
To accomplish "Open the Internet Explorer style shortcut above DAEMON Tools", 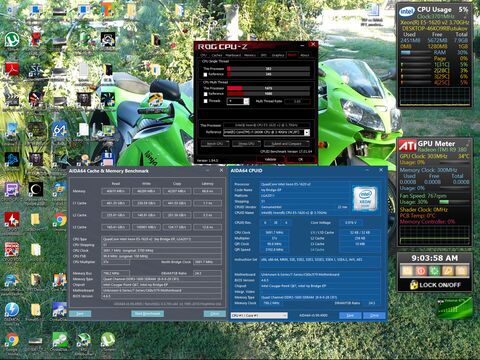I will coord(12,280).
